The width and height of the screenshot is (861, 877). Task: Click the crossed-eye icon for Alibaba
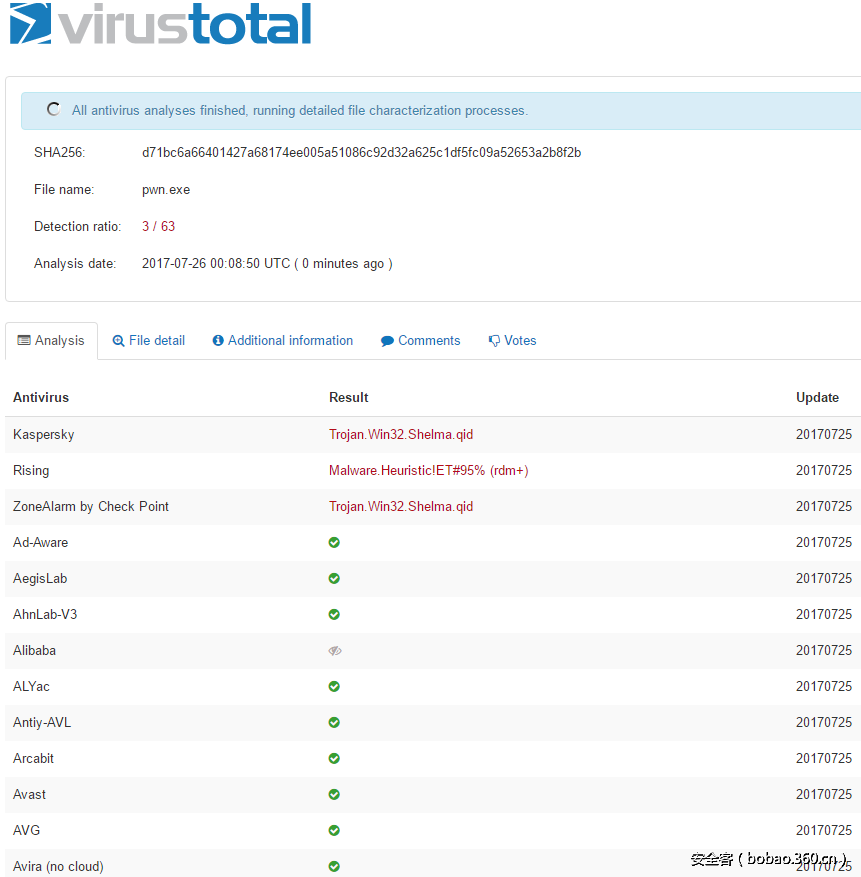pyautogui.click(x=335, y=650)
